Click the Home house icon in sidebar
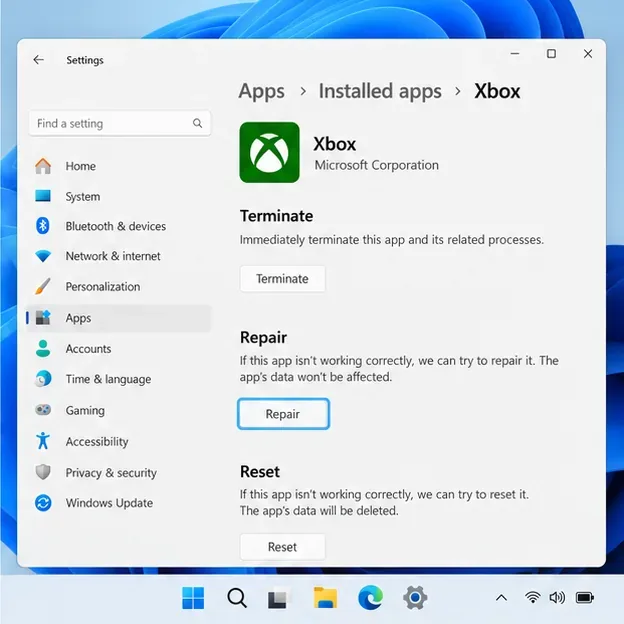 click(43, 166)
